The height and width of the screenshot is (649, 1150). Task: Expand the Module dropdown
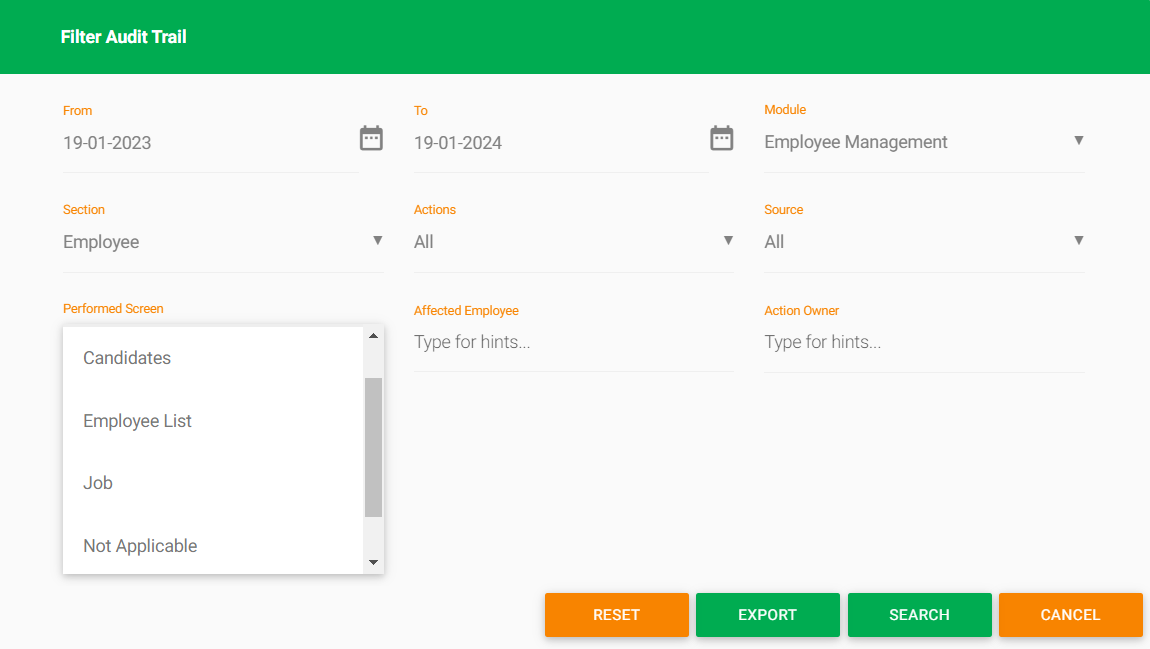[924, 142]
